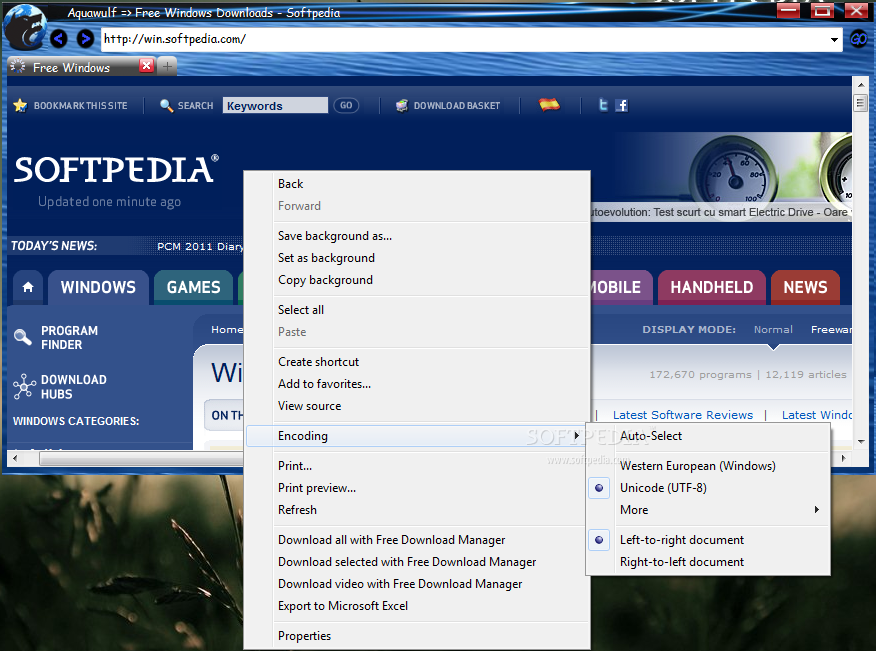The height and width of the screenshot is (651, 876).
Task: Expand the Encoding submenu arrow
Action: [577, 435]
